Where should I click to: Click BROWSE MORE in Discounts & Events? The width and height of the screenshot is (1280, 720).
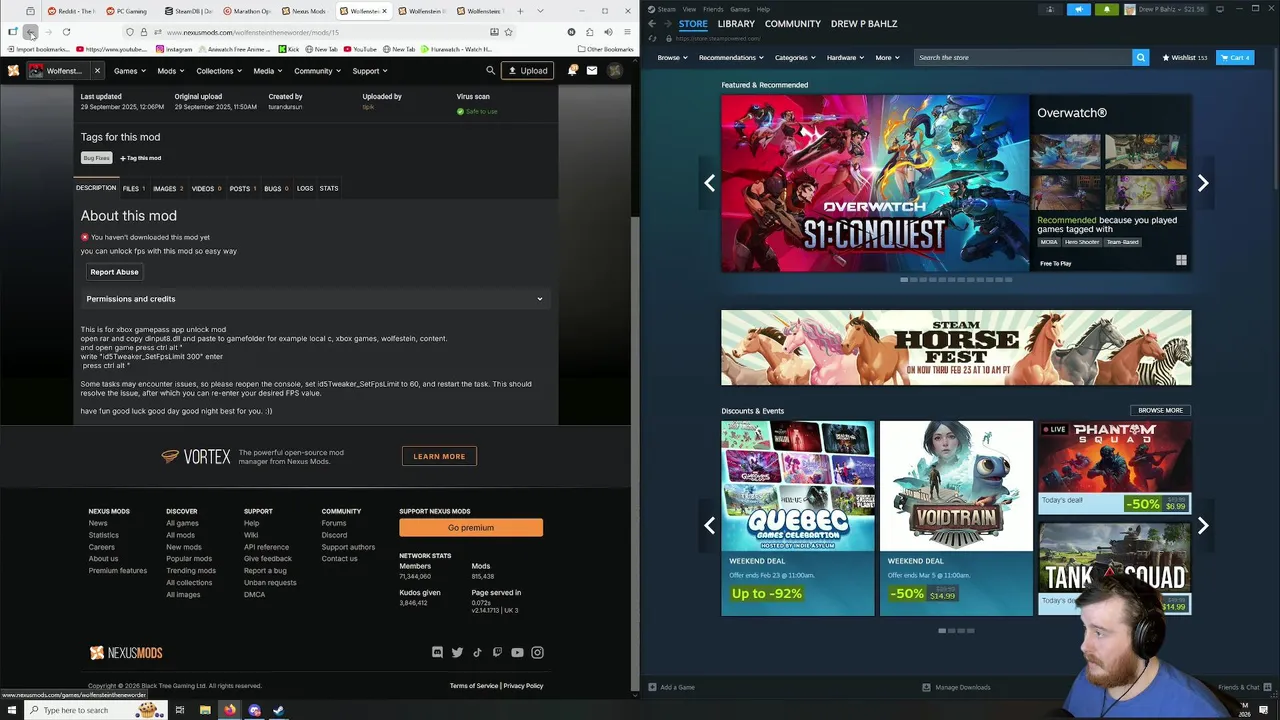click(x=1160, y=410)
